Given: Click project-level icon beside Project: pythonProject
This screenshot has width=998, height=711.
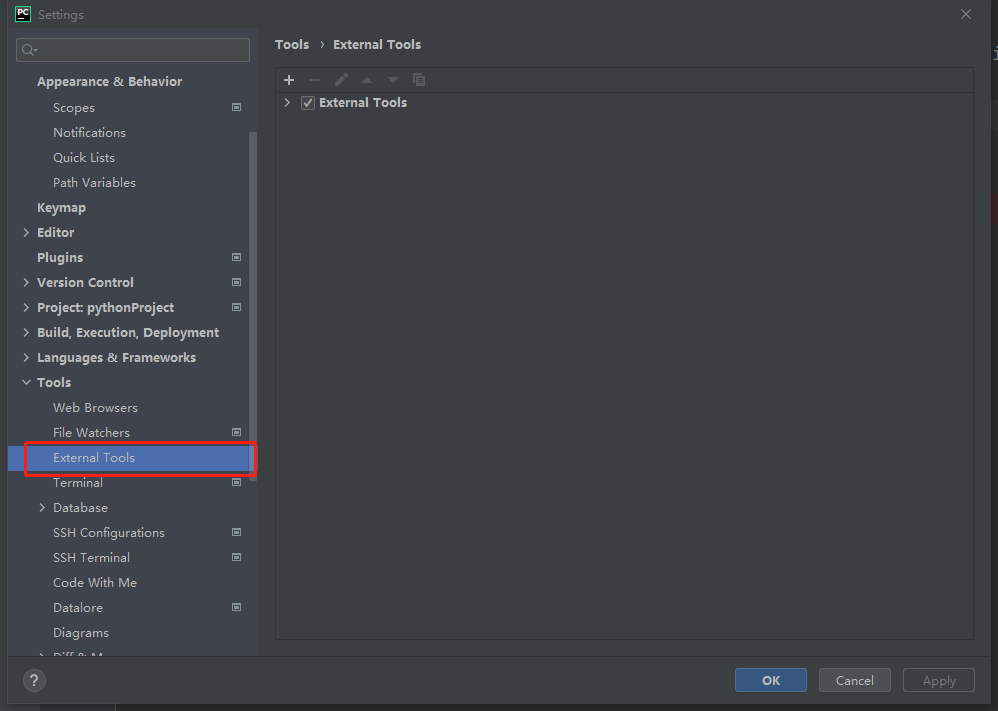Looking at the screenshot, I should [x=236, y=307].
